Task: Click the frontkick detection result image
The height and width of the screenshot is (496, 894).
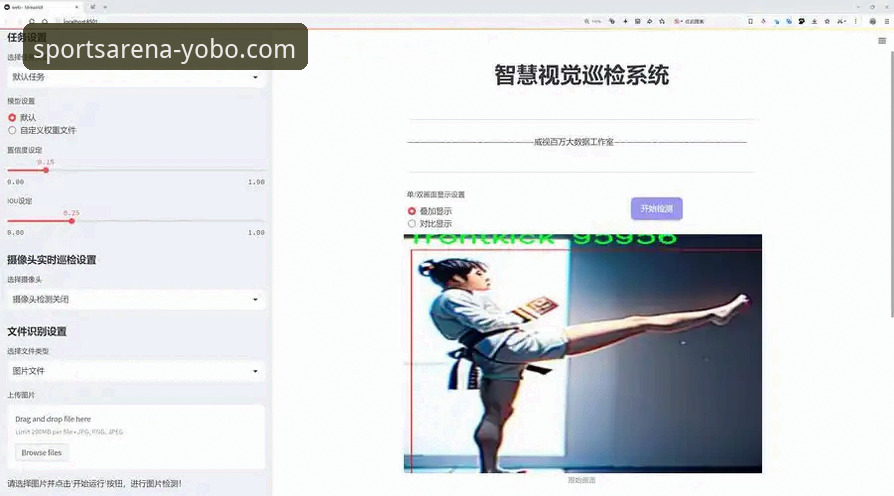Action: coord(583,353)
